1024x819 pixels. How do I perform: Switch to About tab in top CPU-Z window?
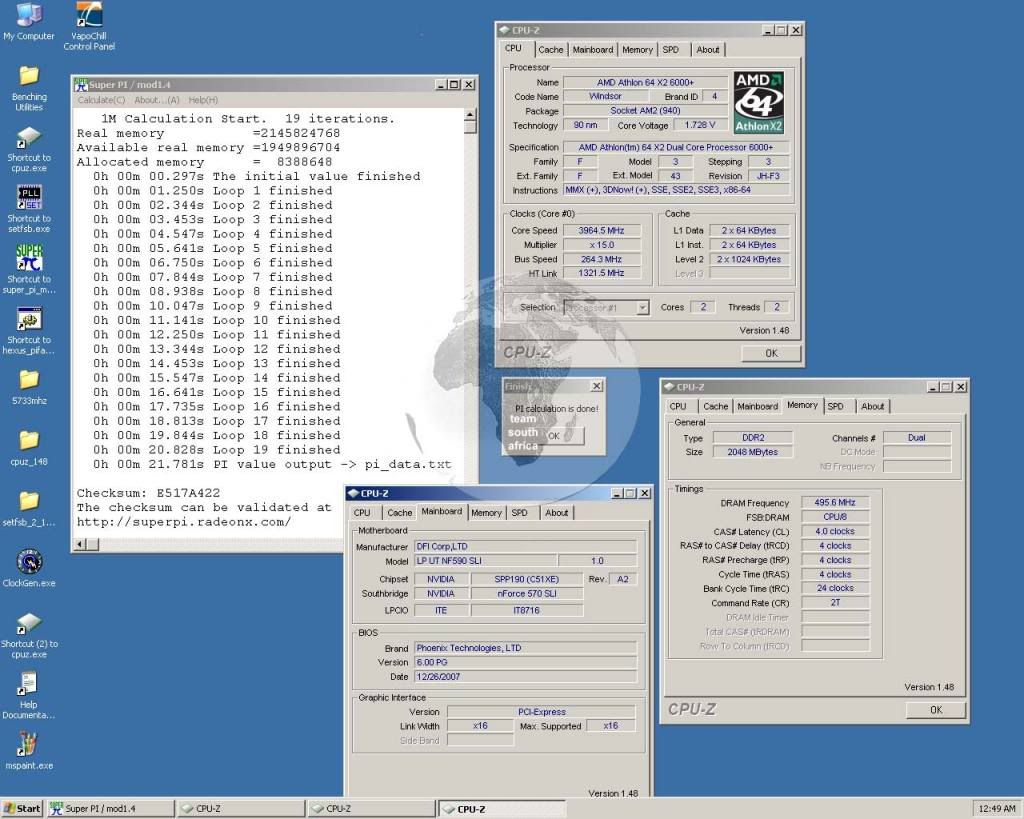(x=708, y=50)
